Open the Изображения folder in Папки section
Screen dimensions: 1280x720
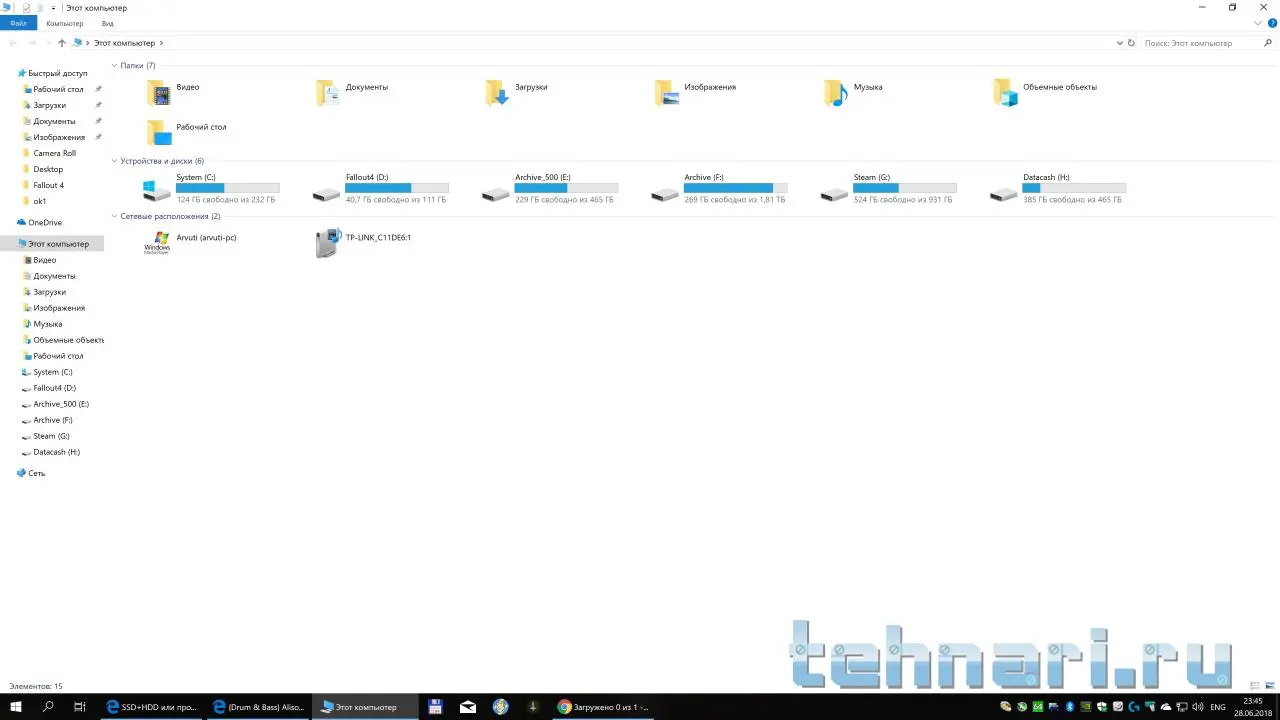tap(667, 93)
